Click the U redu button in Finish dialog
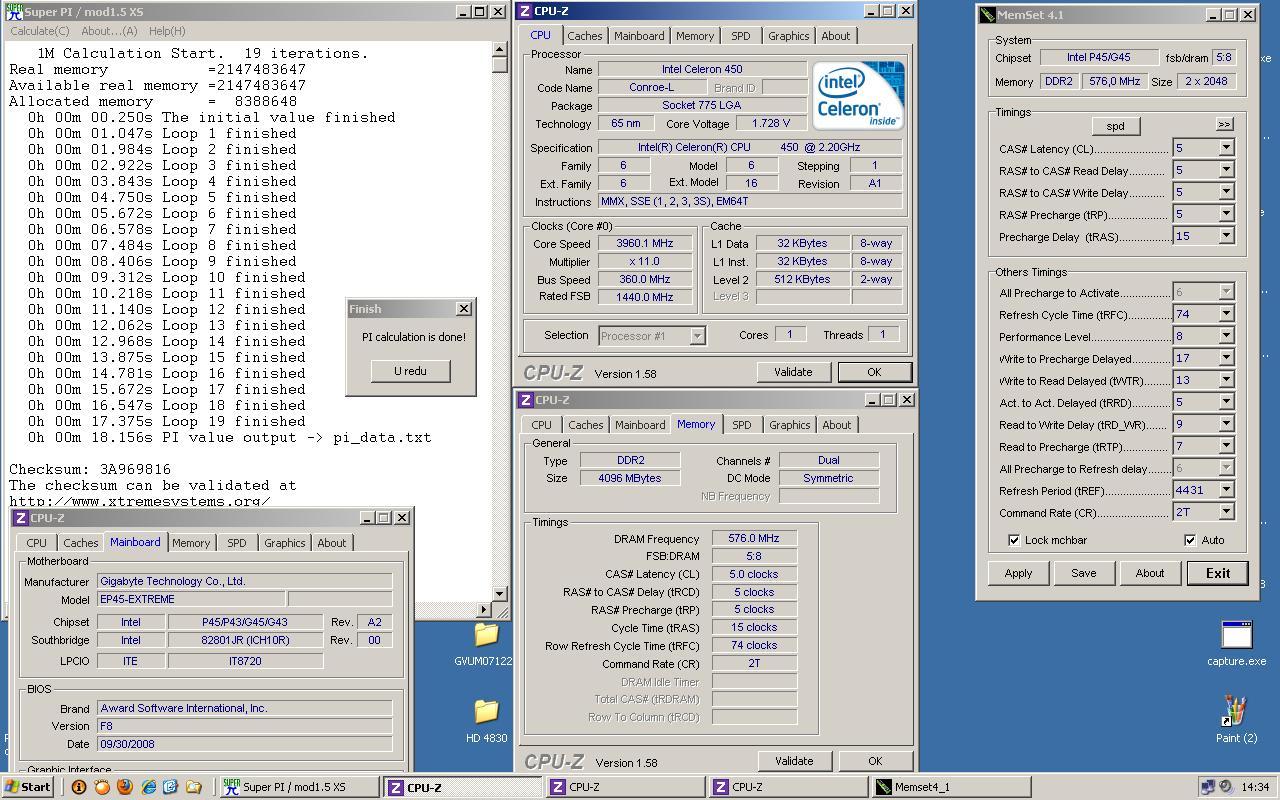 (410, 371)
